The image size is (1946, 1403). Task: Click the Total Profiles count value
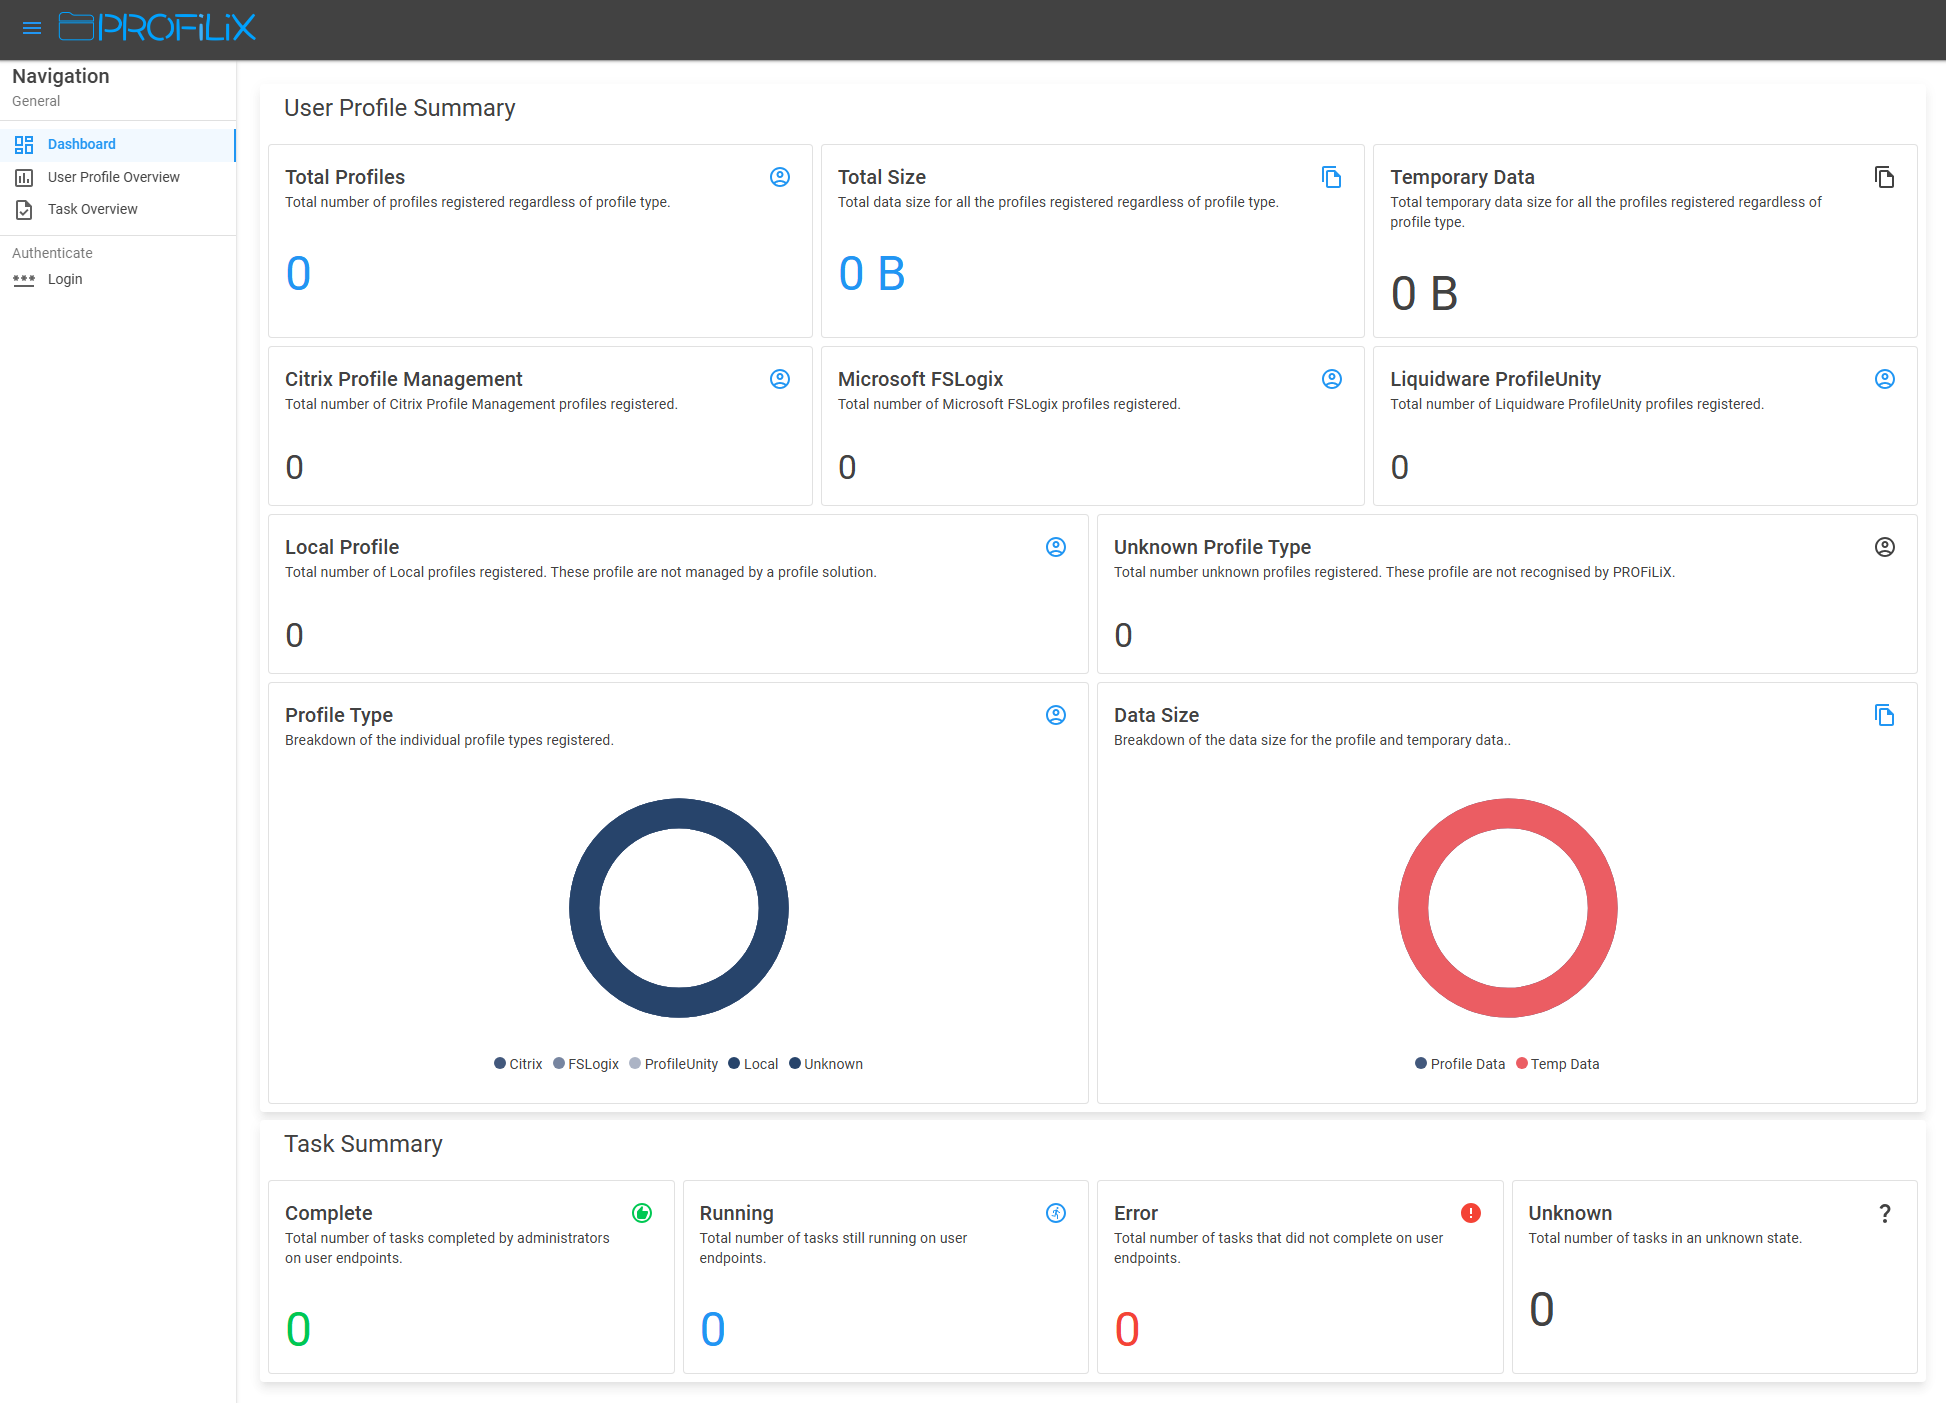coord(298,274)
